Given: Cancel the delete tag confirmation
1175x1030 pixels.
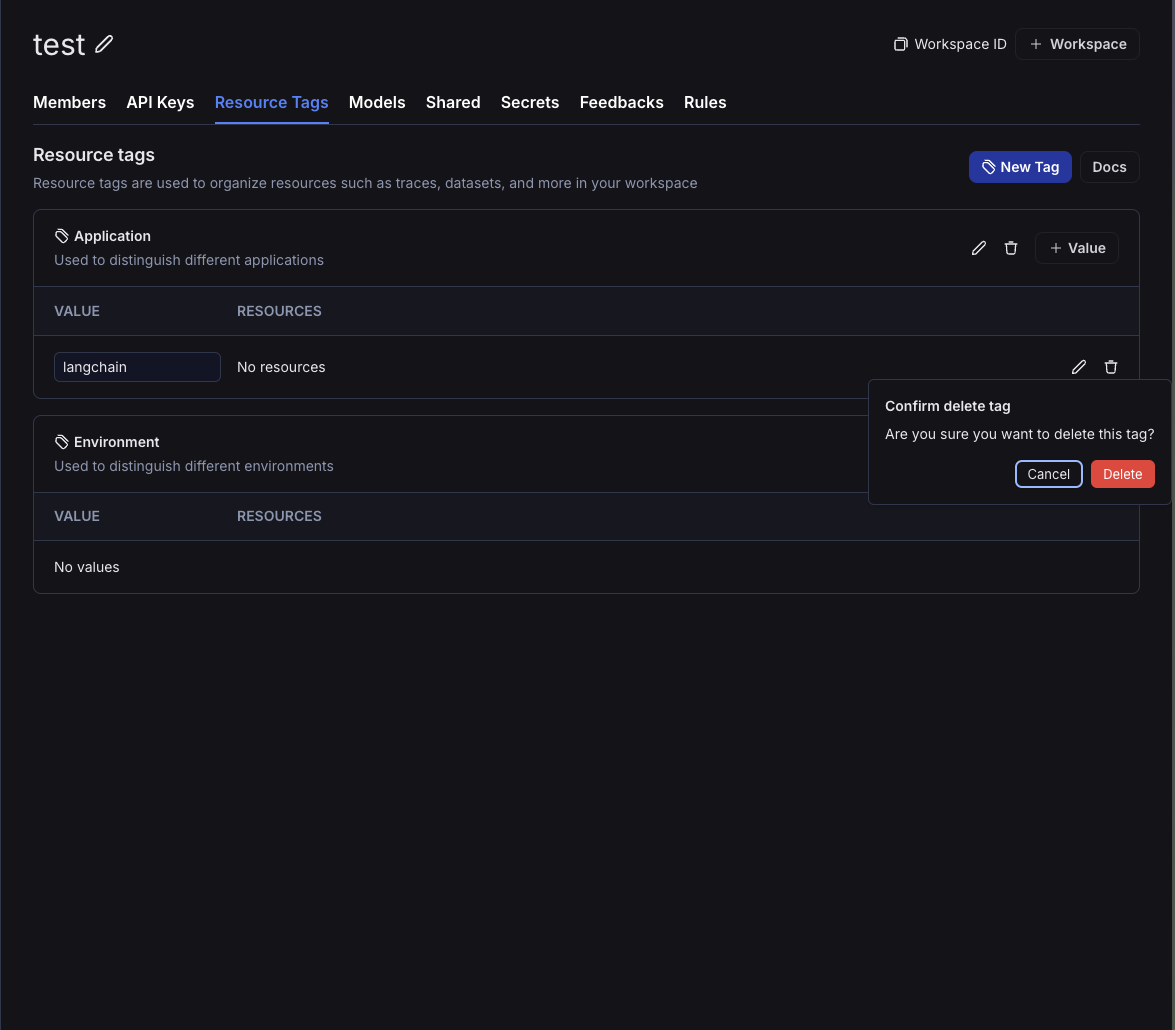Looking at the screenshot, I should coord(1048,474).
